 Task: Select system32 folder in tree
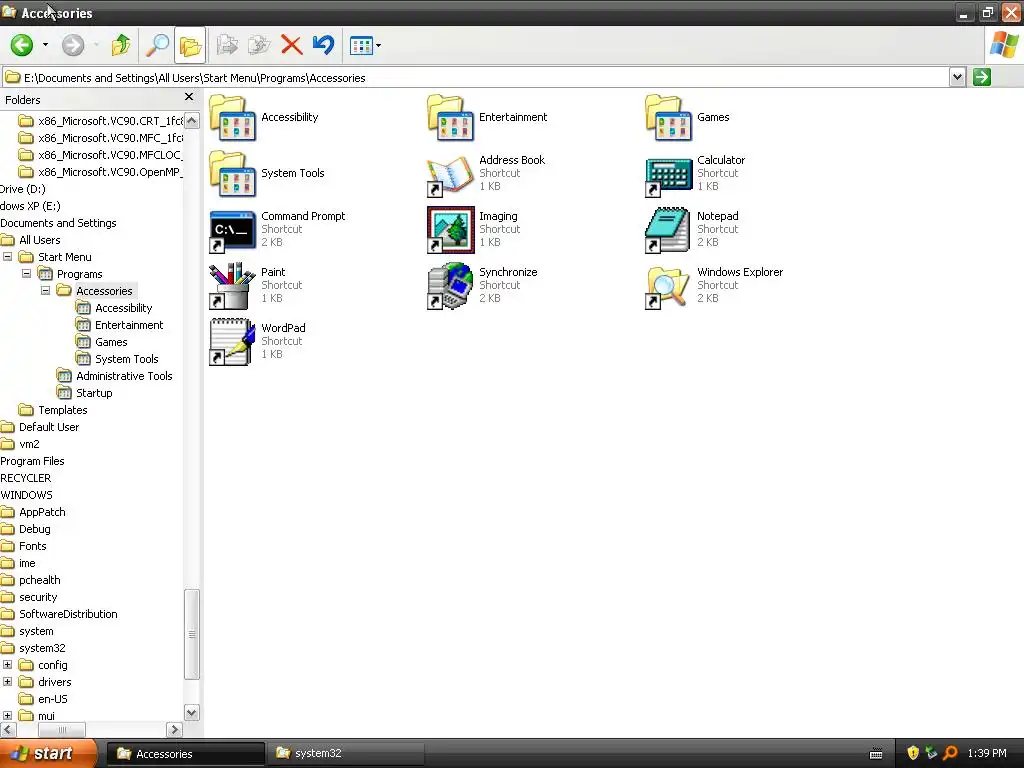point(42,647)
